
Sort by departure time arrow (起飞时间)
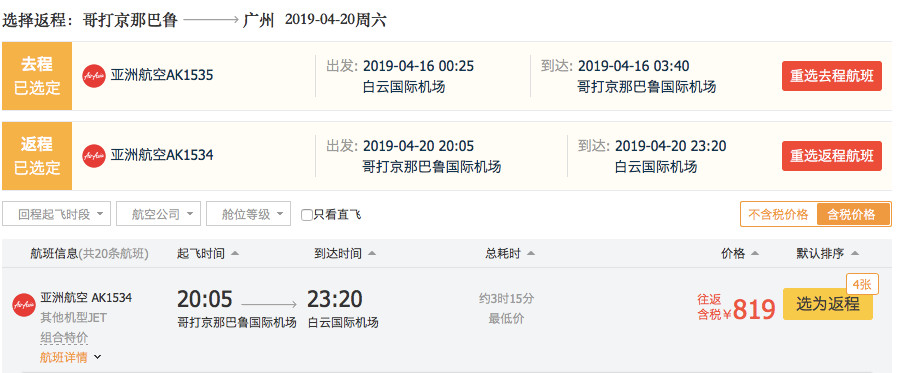tap(235, 253)
